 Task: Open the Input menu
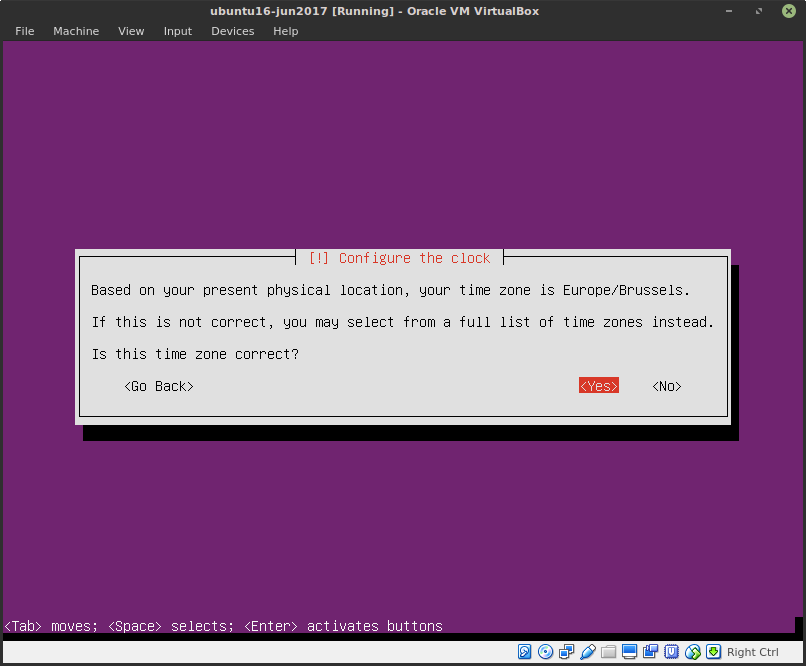177,31
